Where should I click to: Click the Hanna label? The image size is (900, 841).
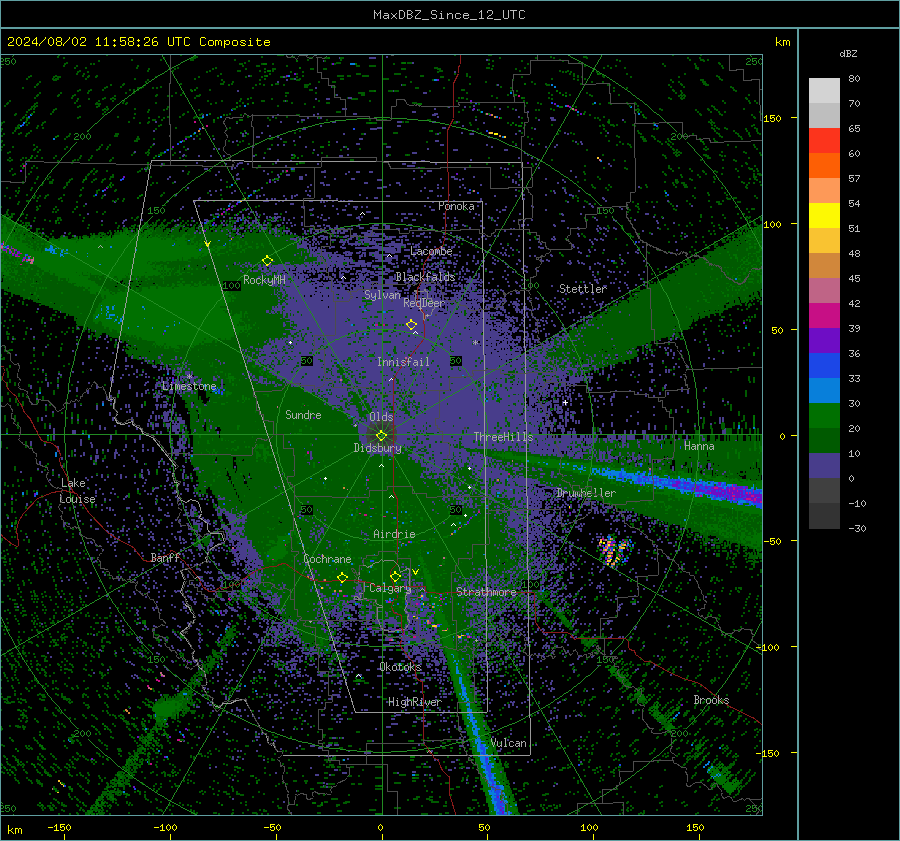pos(699,446)
